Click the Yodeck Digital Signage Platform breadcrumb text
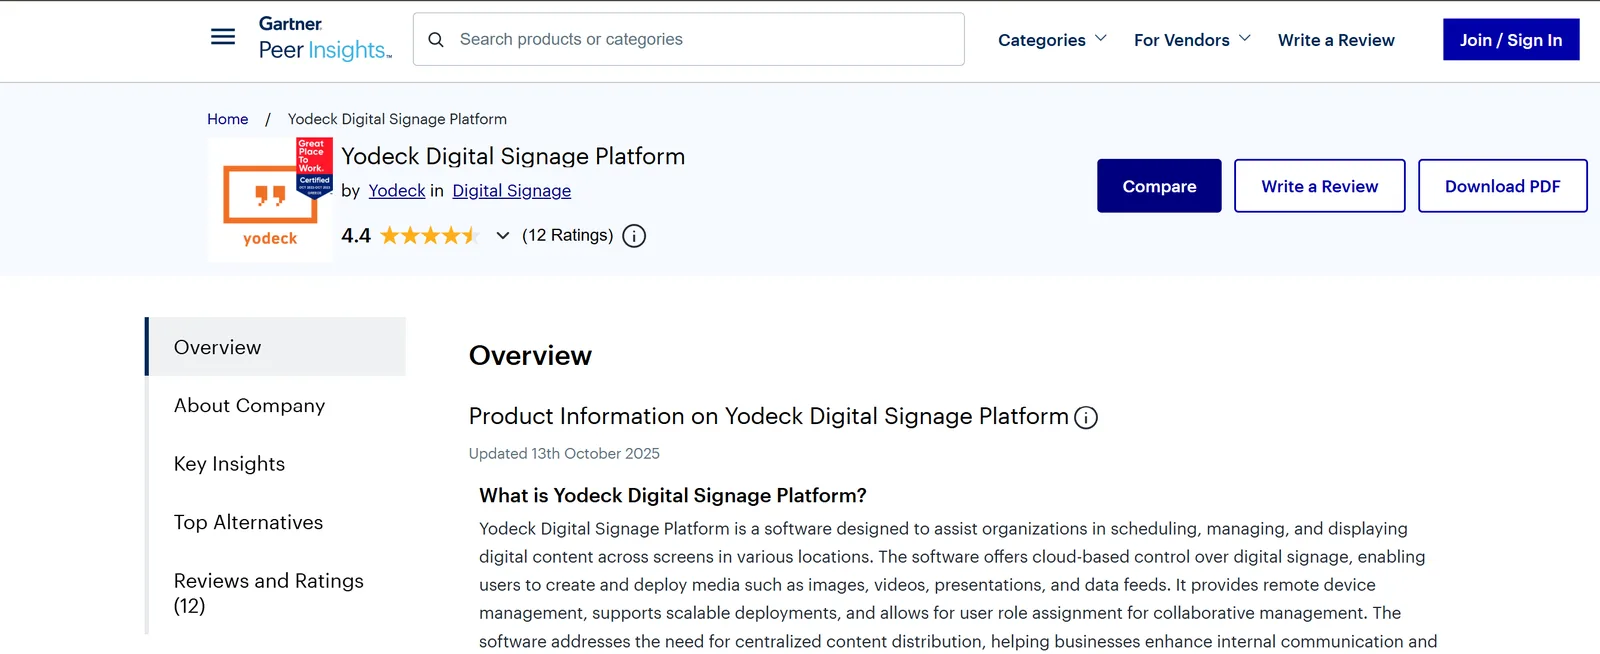The image size is (1600, 654). pyautogui.click(x=397, y=119)
